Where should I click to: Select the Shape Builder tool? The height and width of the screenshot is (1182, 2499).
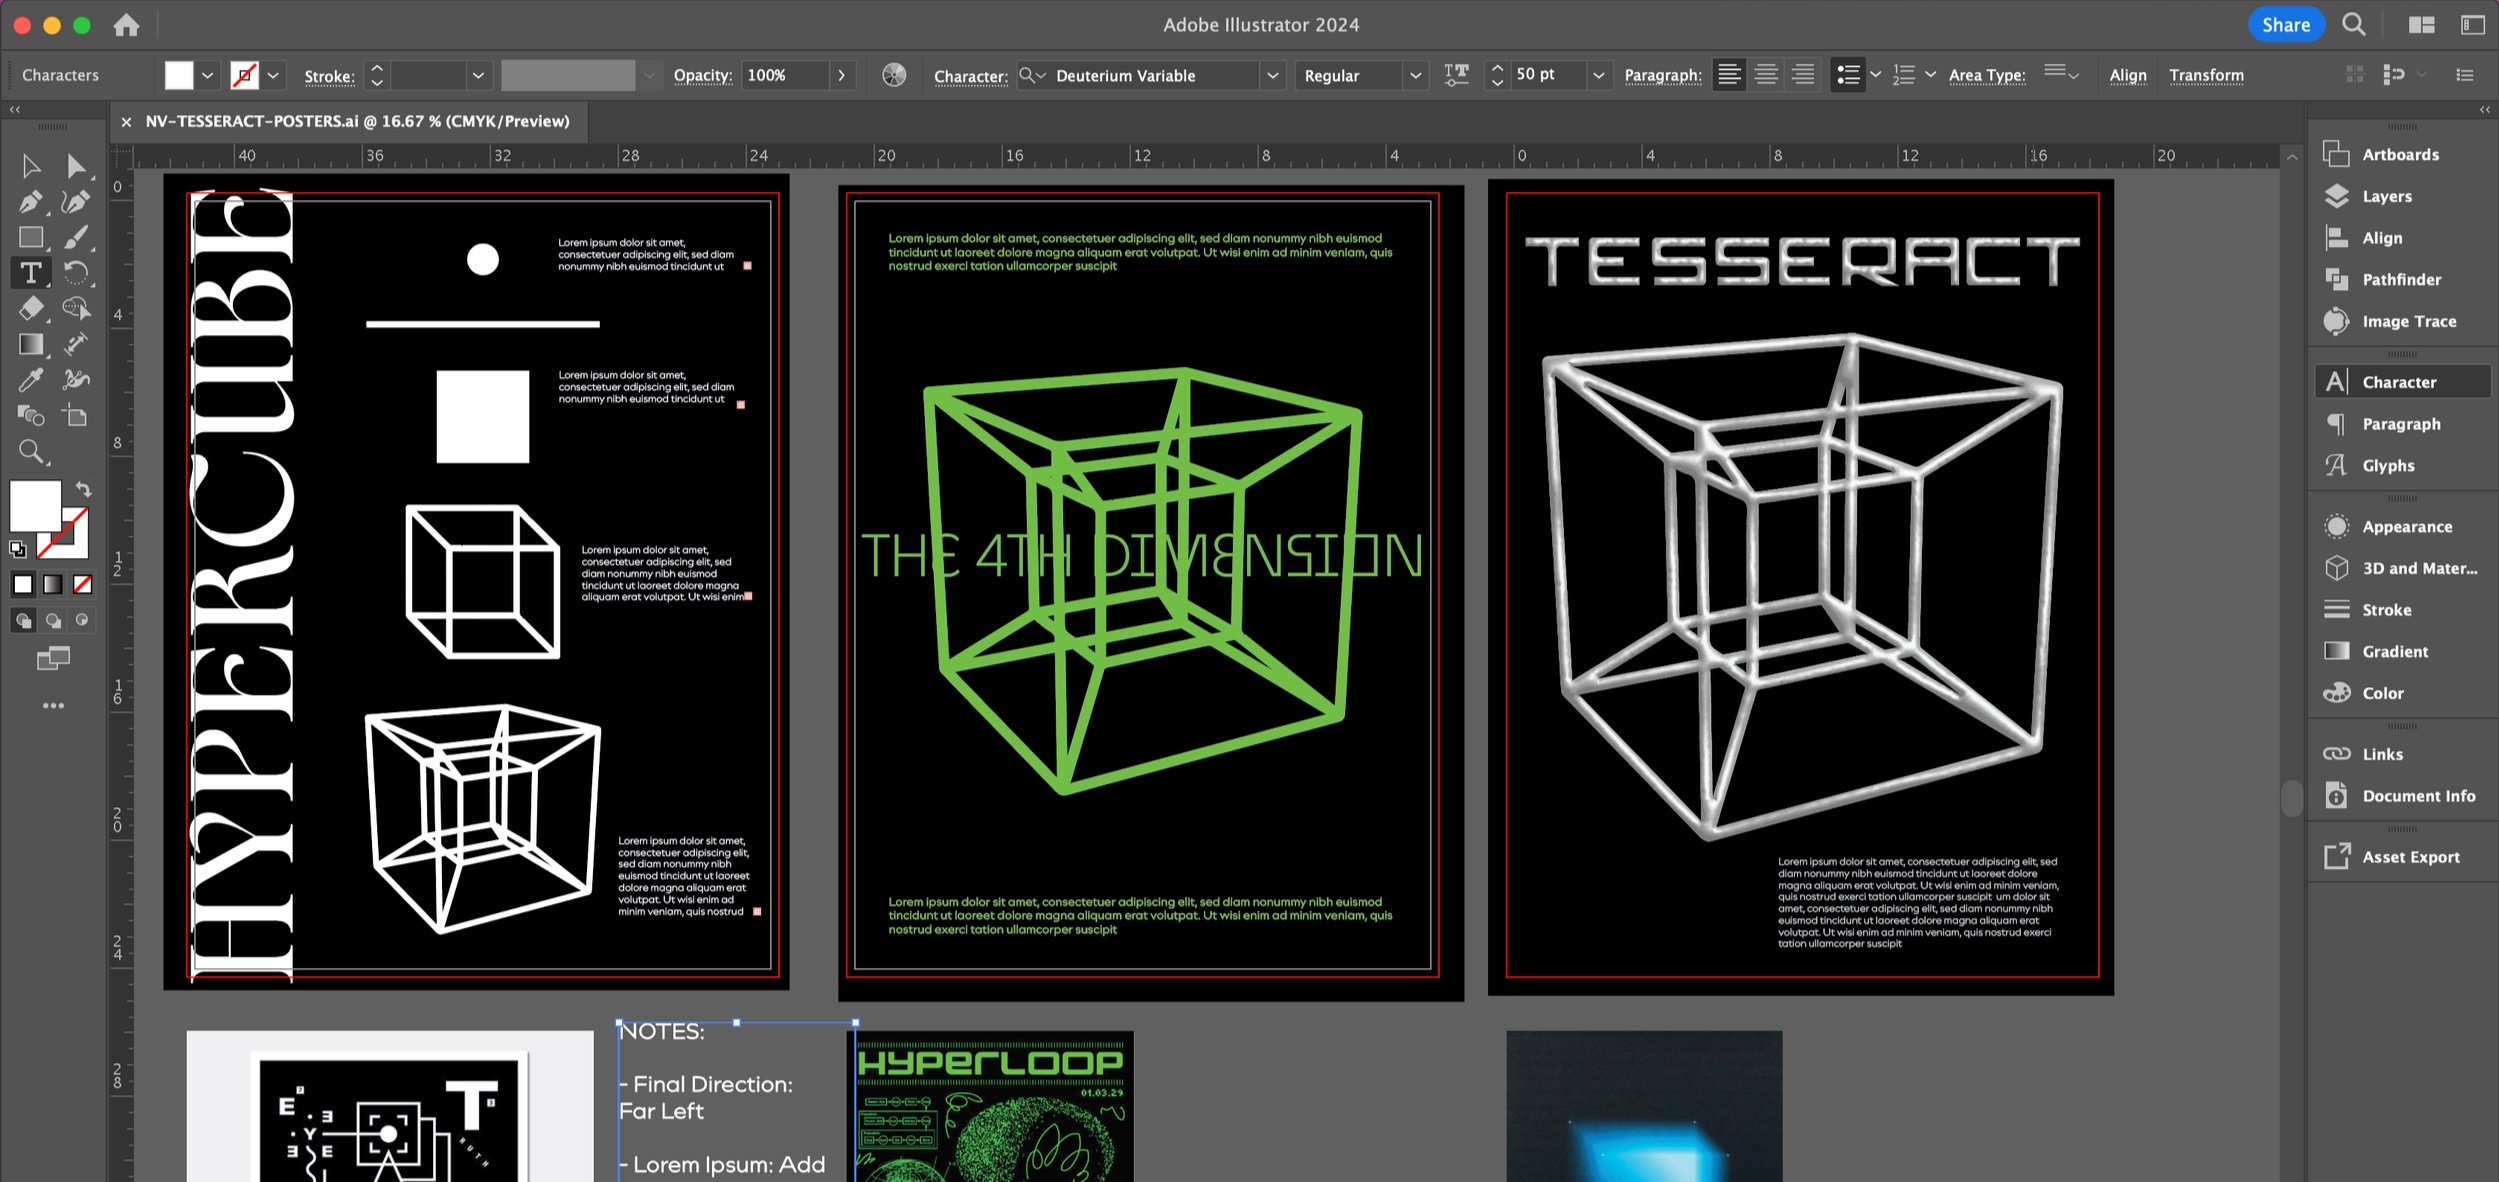(76, 309)
